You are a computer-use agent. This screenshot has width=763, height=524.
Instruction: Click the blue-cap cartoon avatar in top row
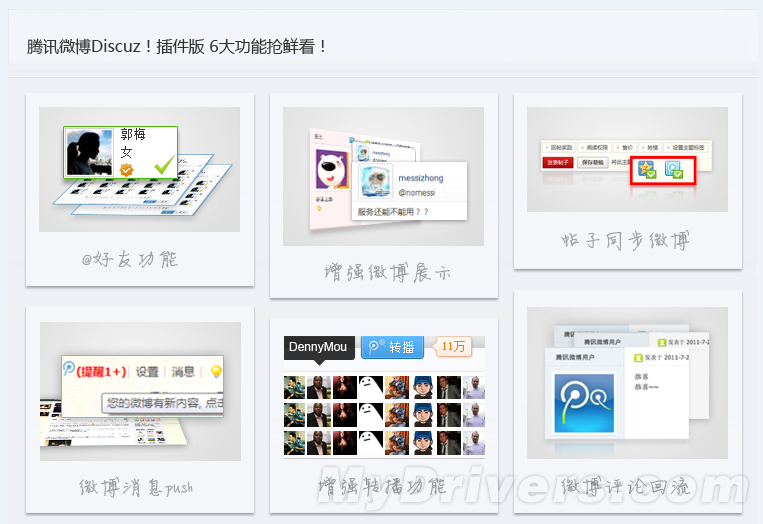coord(423,387)
